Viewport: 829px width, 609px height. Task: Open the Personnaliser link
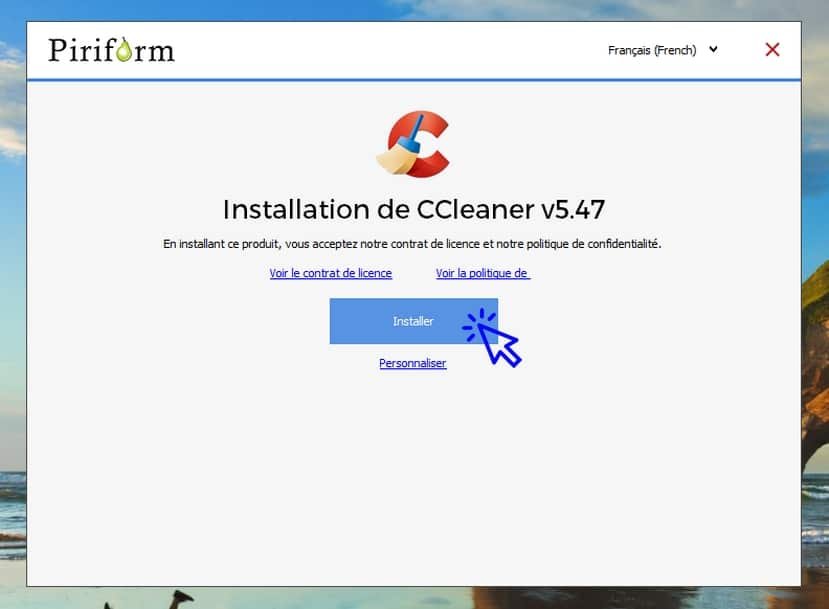click(x=412, y=363)
